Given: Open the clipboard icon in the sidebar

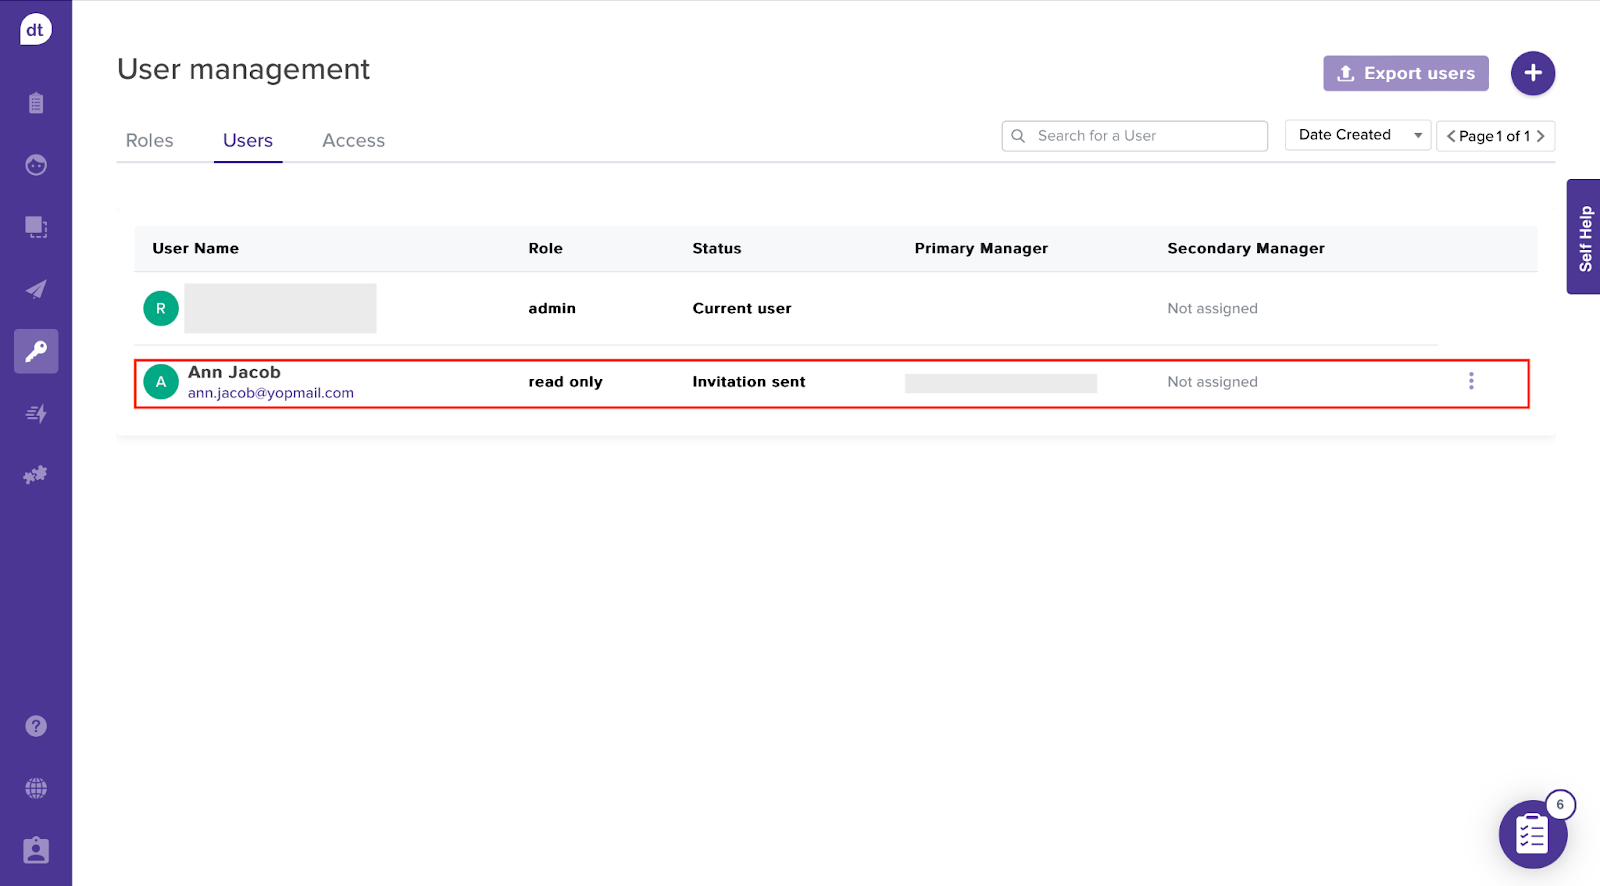Looking at the screenshot, I should click(x=36, y=103).
